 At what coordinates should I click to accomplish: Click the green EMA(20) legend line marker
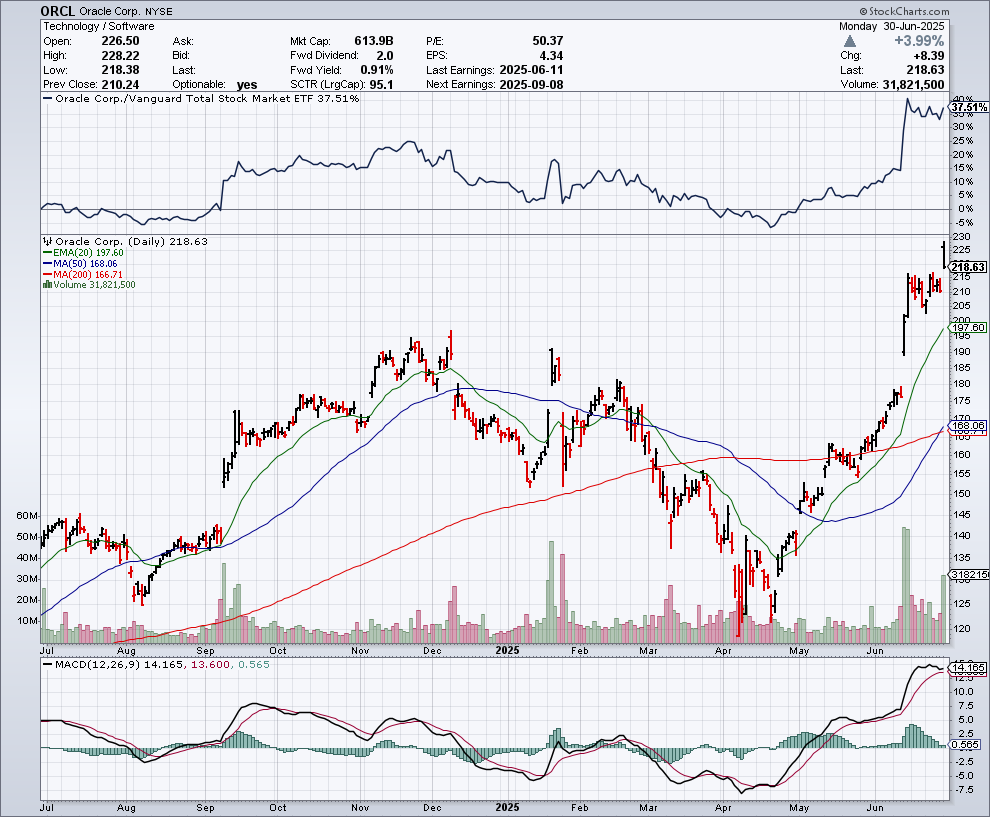[x=47, y=253]
